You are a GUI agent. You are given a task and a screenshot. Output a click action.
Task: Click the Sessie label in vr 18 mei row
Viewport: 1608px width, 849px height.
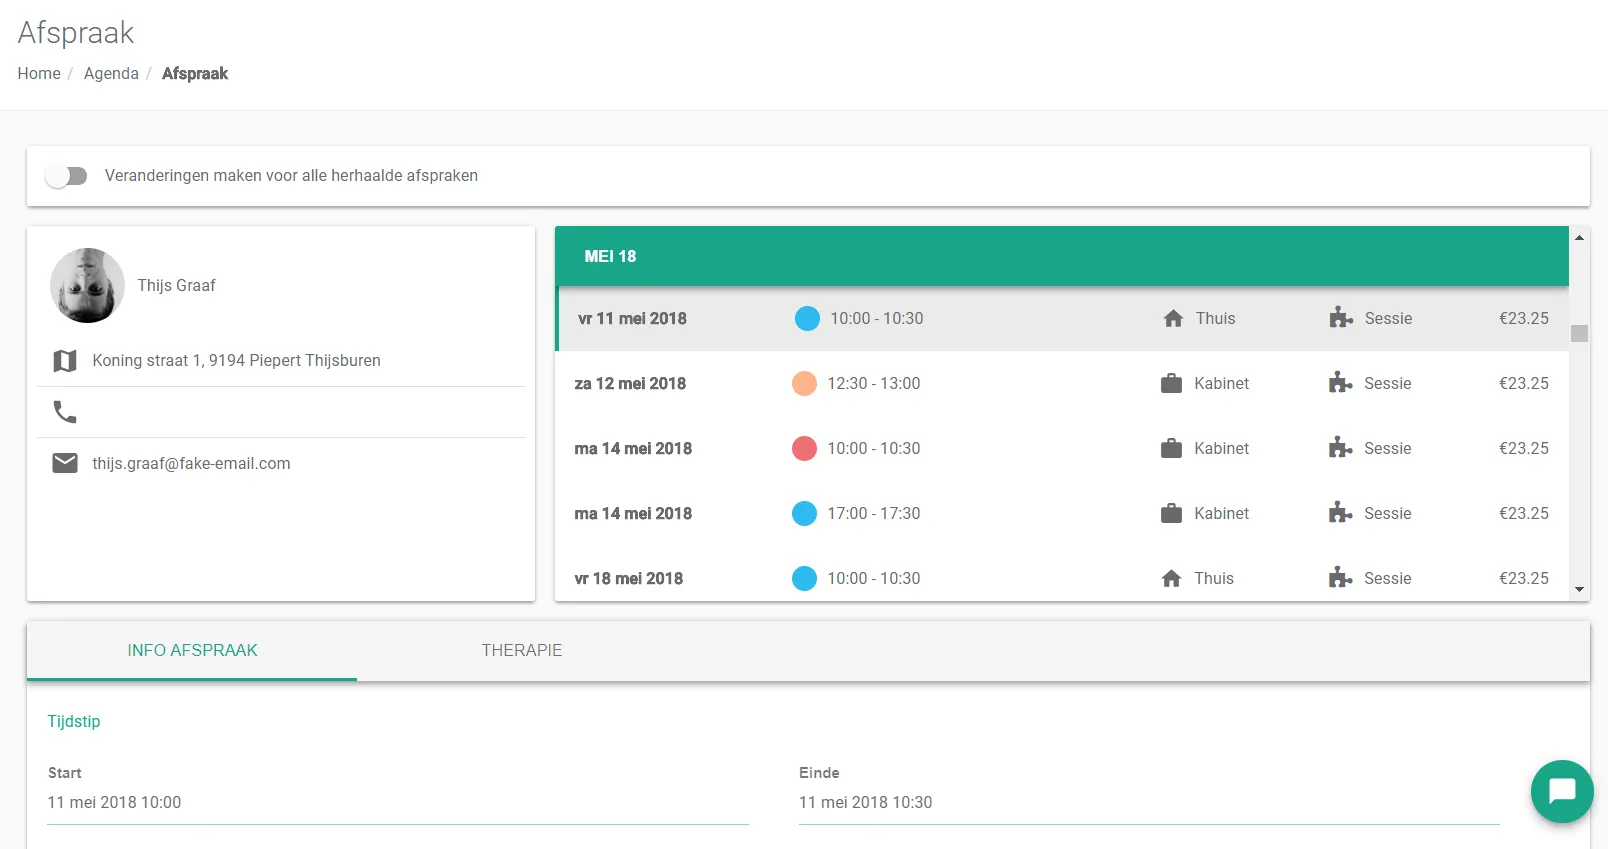[1387, 579]
